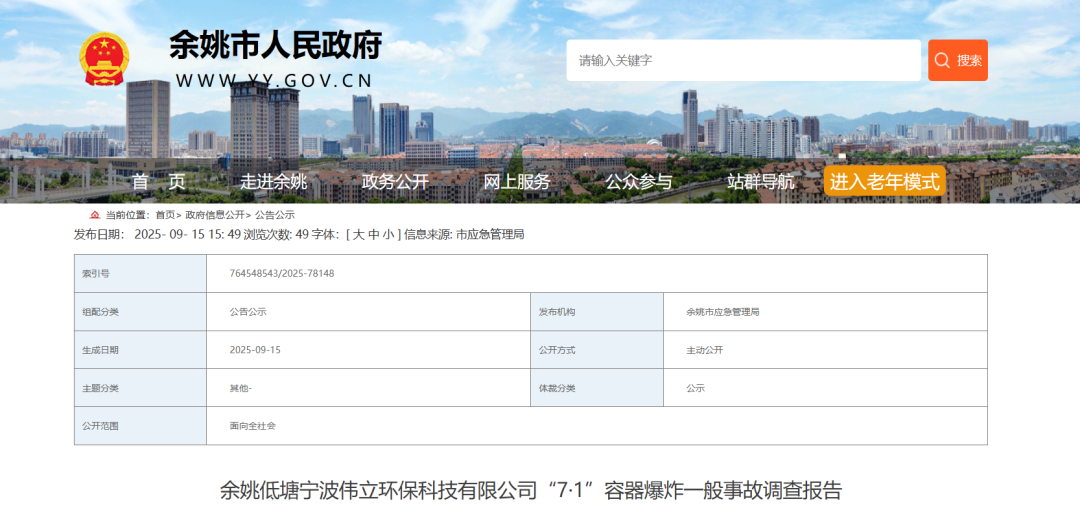Click the national emblem logo
Image resolution: width=1080 pixels, height=512 pixels.
(x=105, y=60)
